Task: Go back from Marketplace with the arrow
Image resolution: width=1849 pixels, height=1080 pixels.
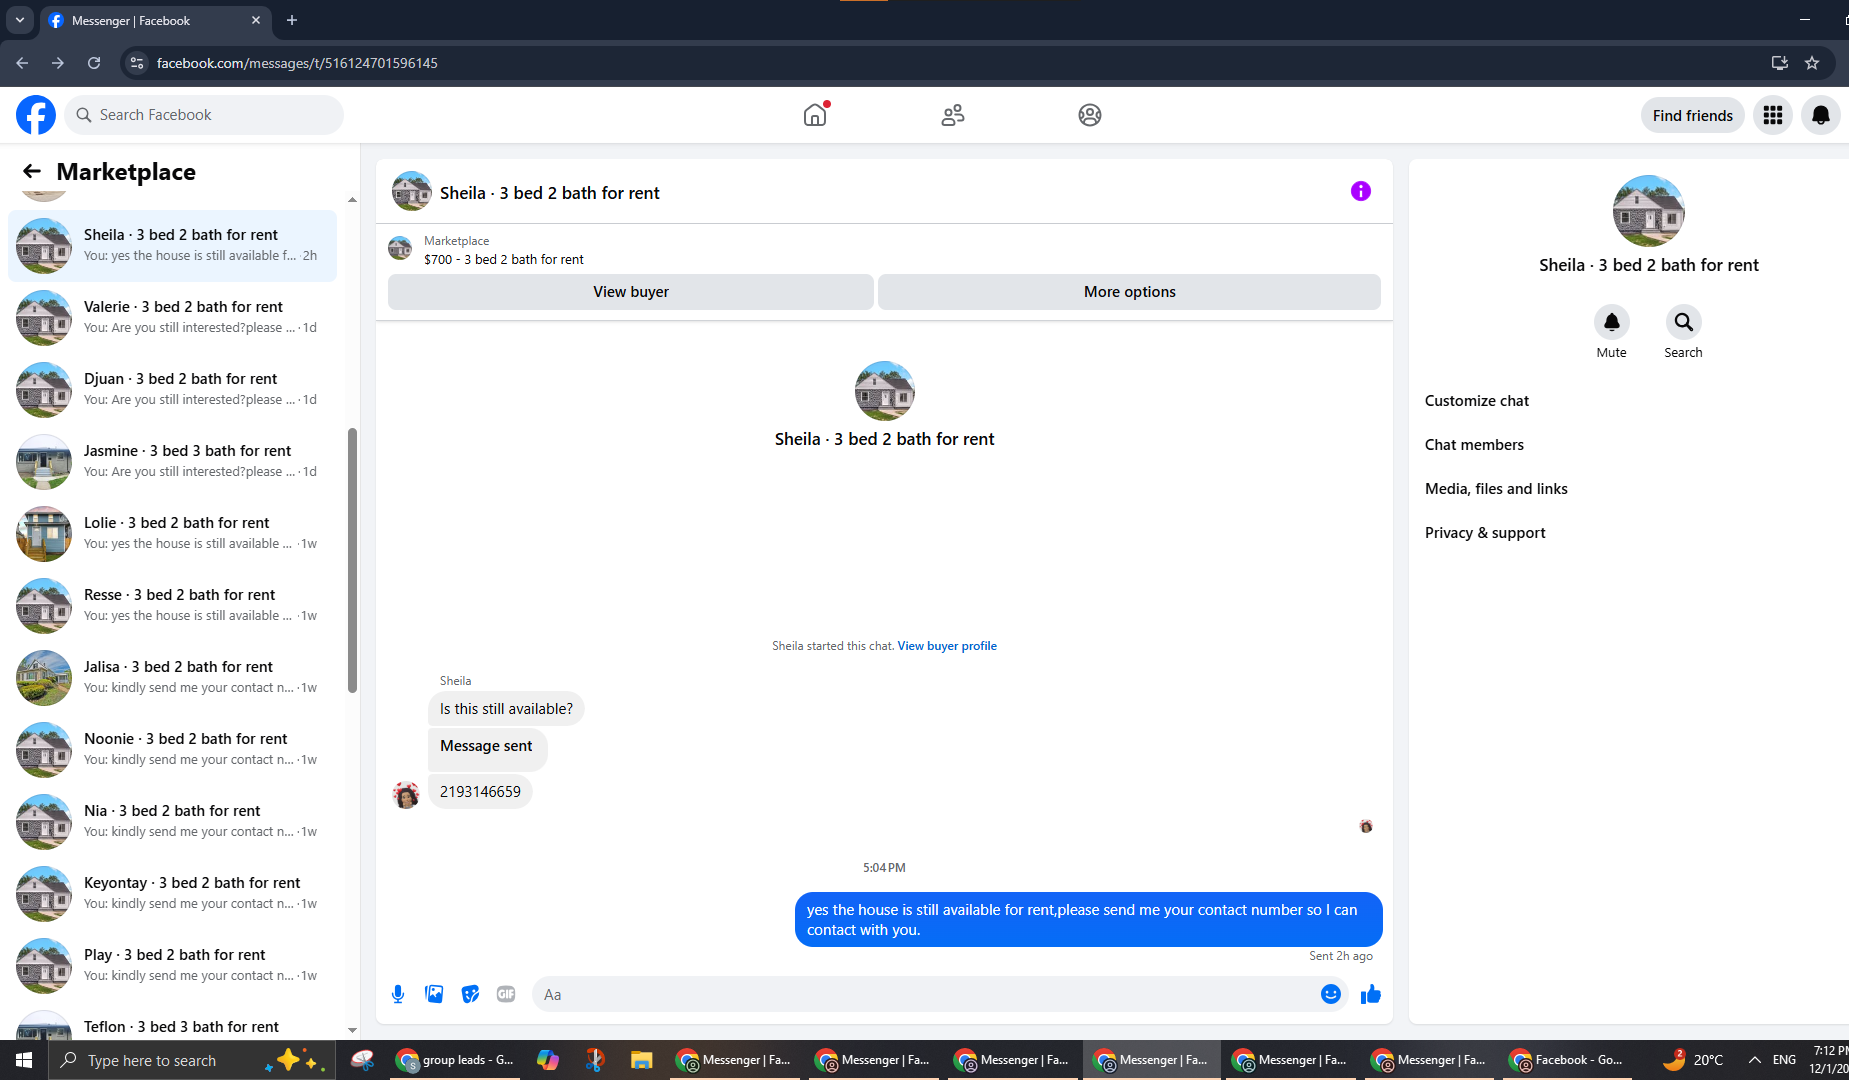Action: (32, 171)
